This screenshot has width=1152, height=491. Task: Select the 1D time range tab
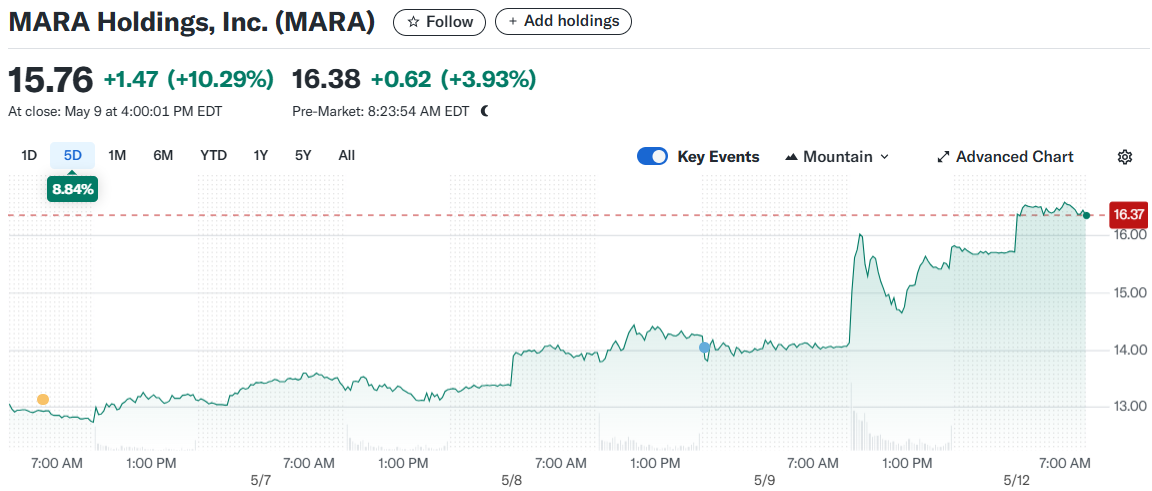(x=29, y=156)
